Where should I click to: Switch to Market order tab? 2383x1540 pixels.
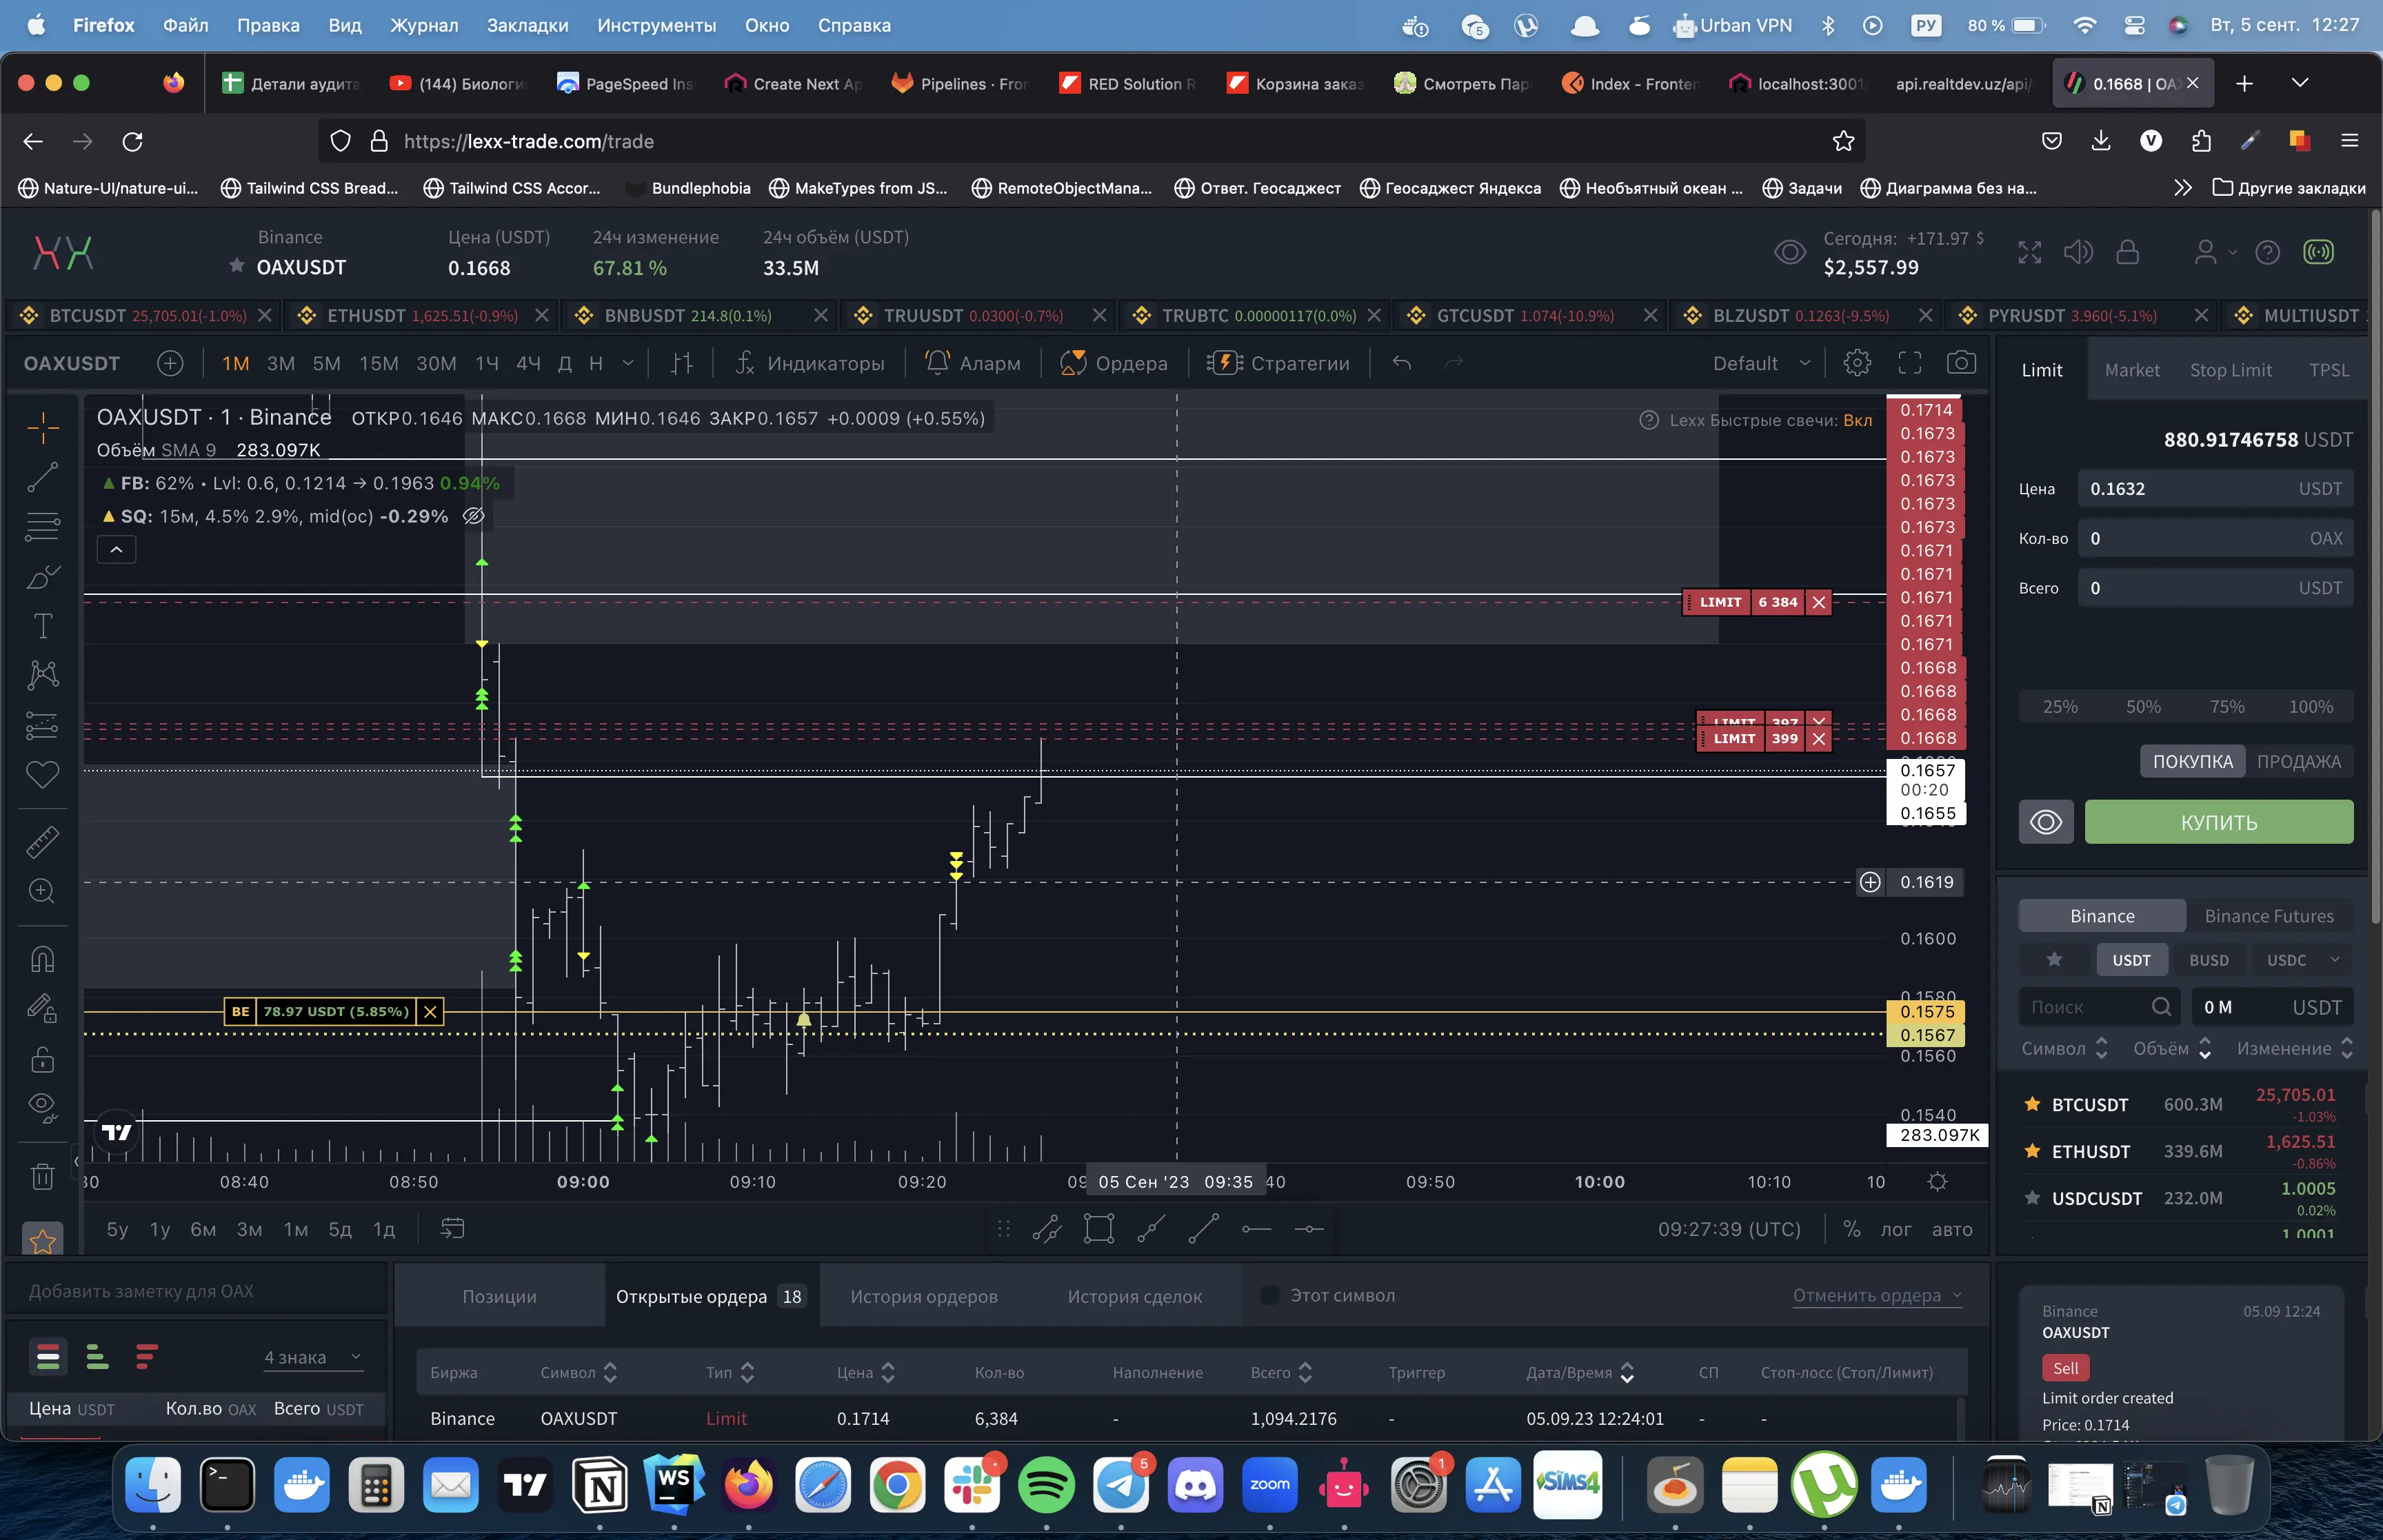(2131, 370)
